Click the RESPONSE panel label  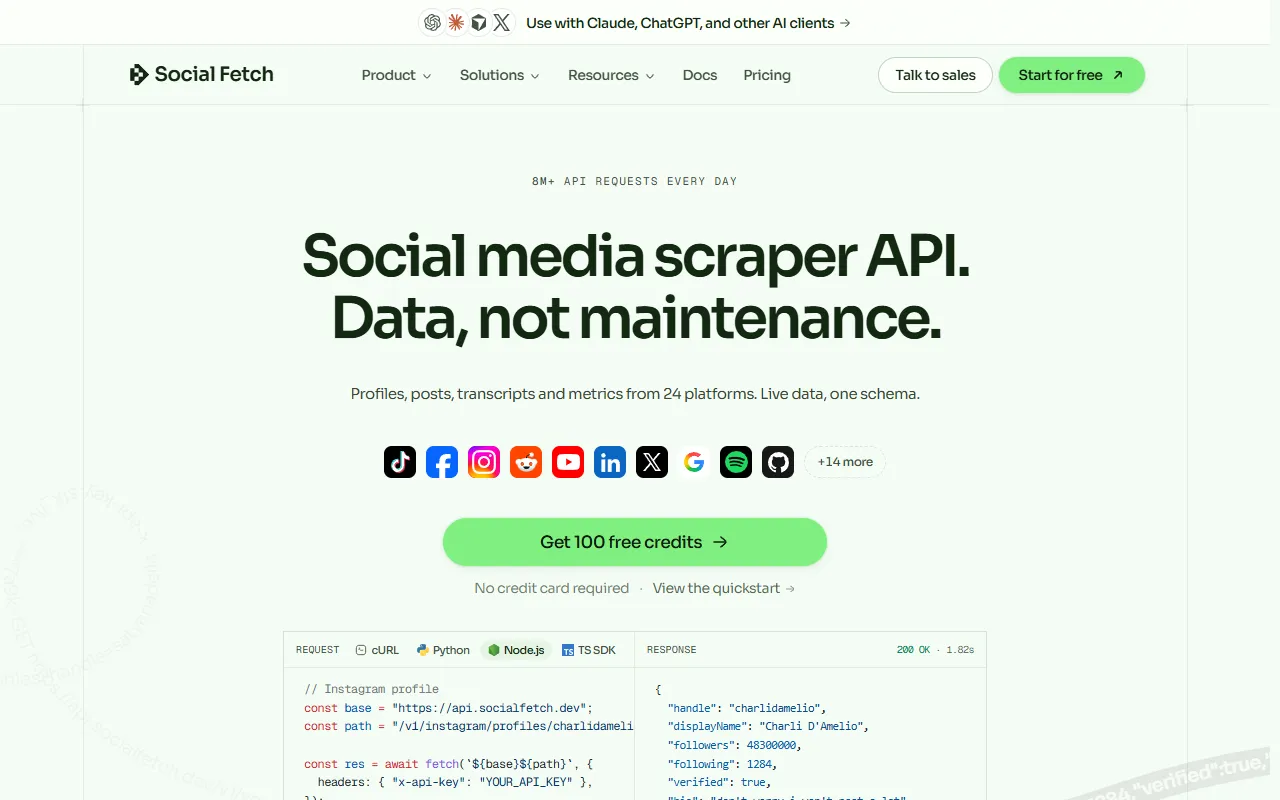coord(672,650)
